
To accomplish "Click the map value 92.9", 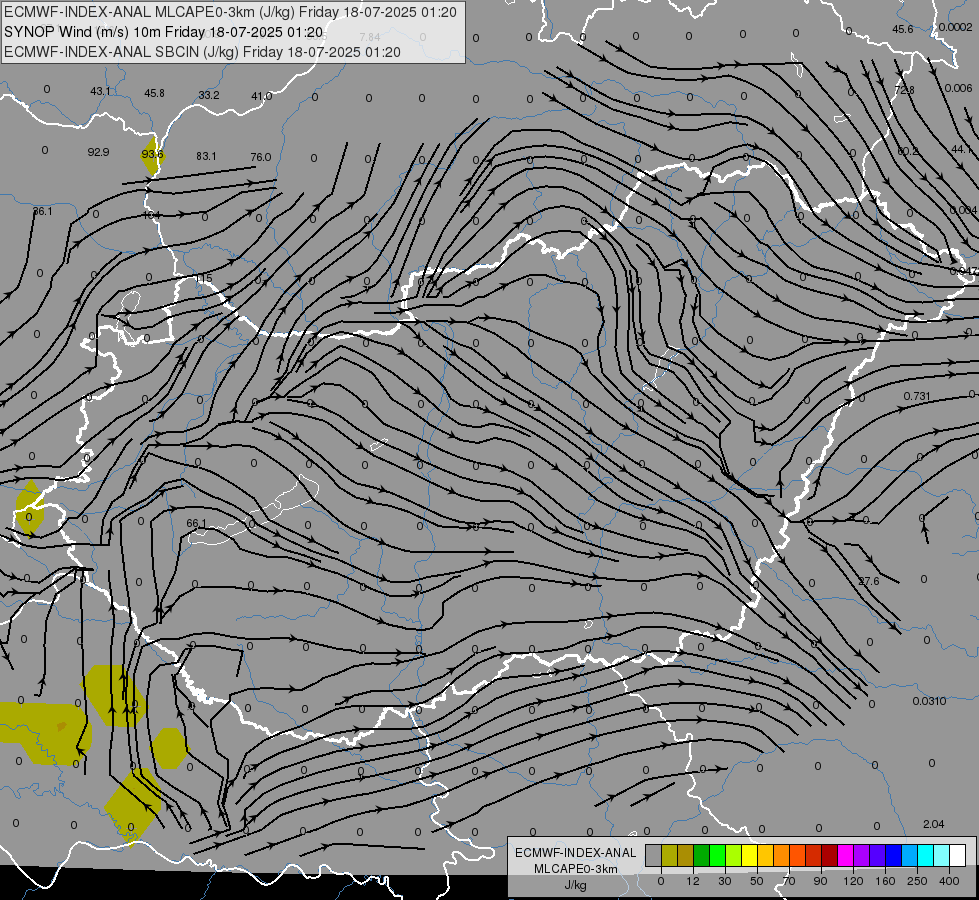I will point(99,152).
